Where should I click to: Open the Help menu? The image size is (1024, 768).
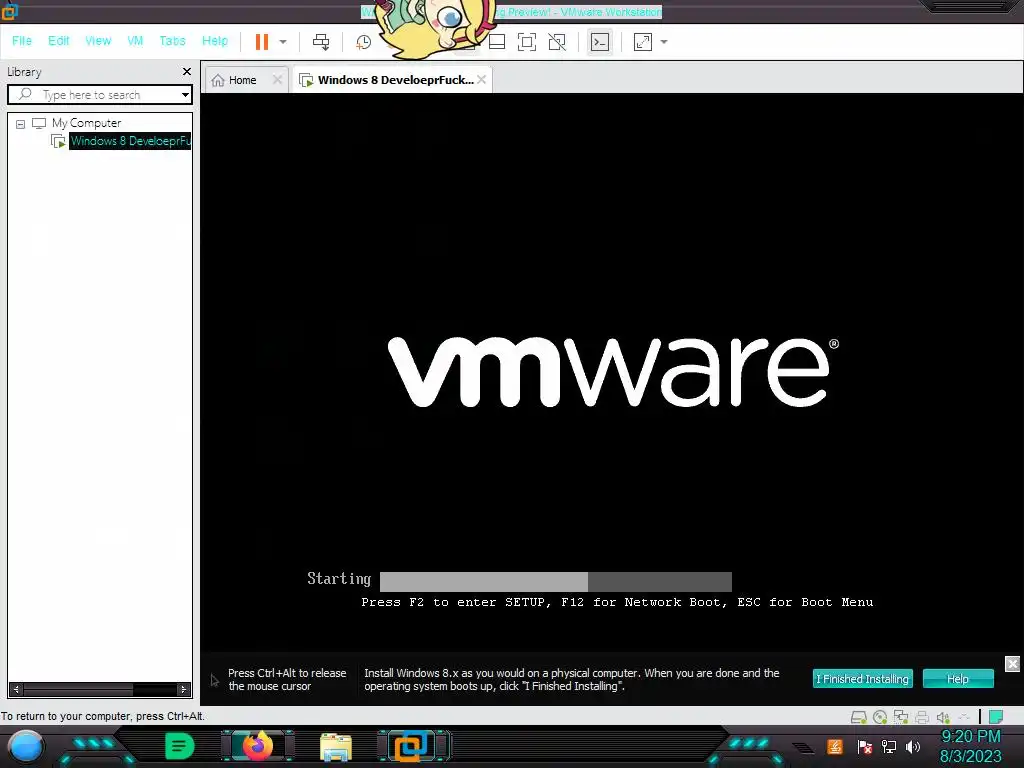click(x=215, y=40)
